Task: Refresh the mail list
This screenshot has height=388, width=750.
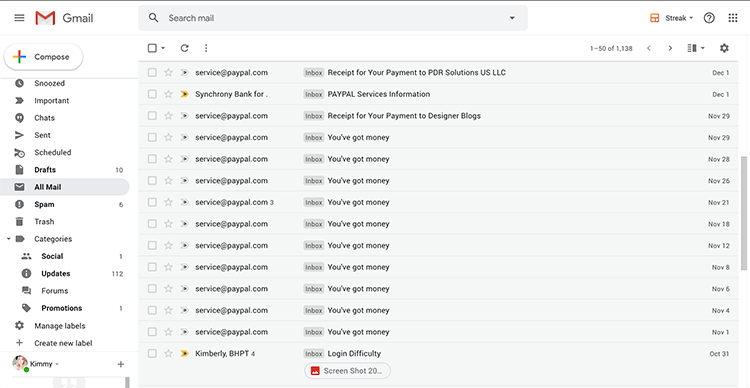Action: point(185,48)
